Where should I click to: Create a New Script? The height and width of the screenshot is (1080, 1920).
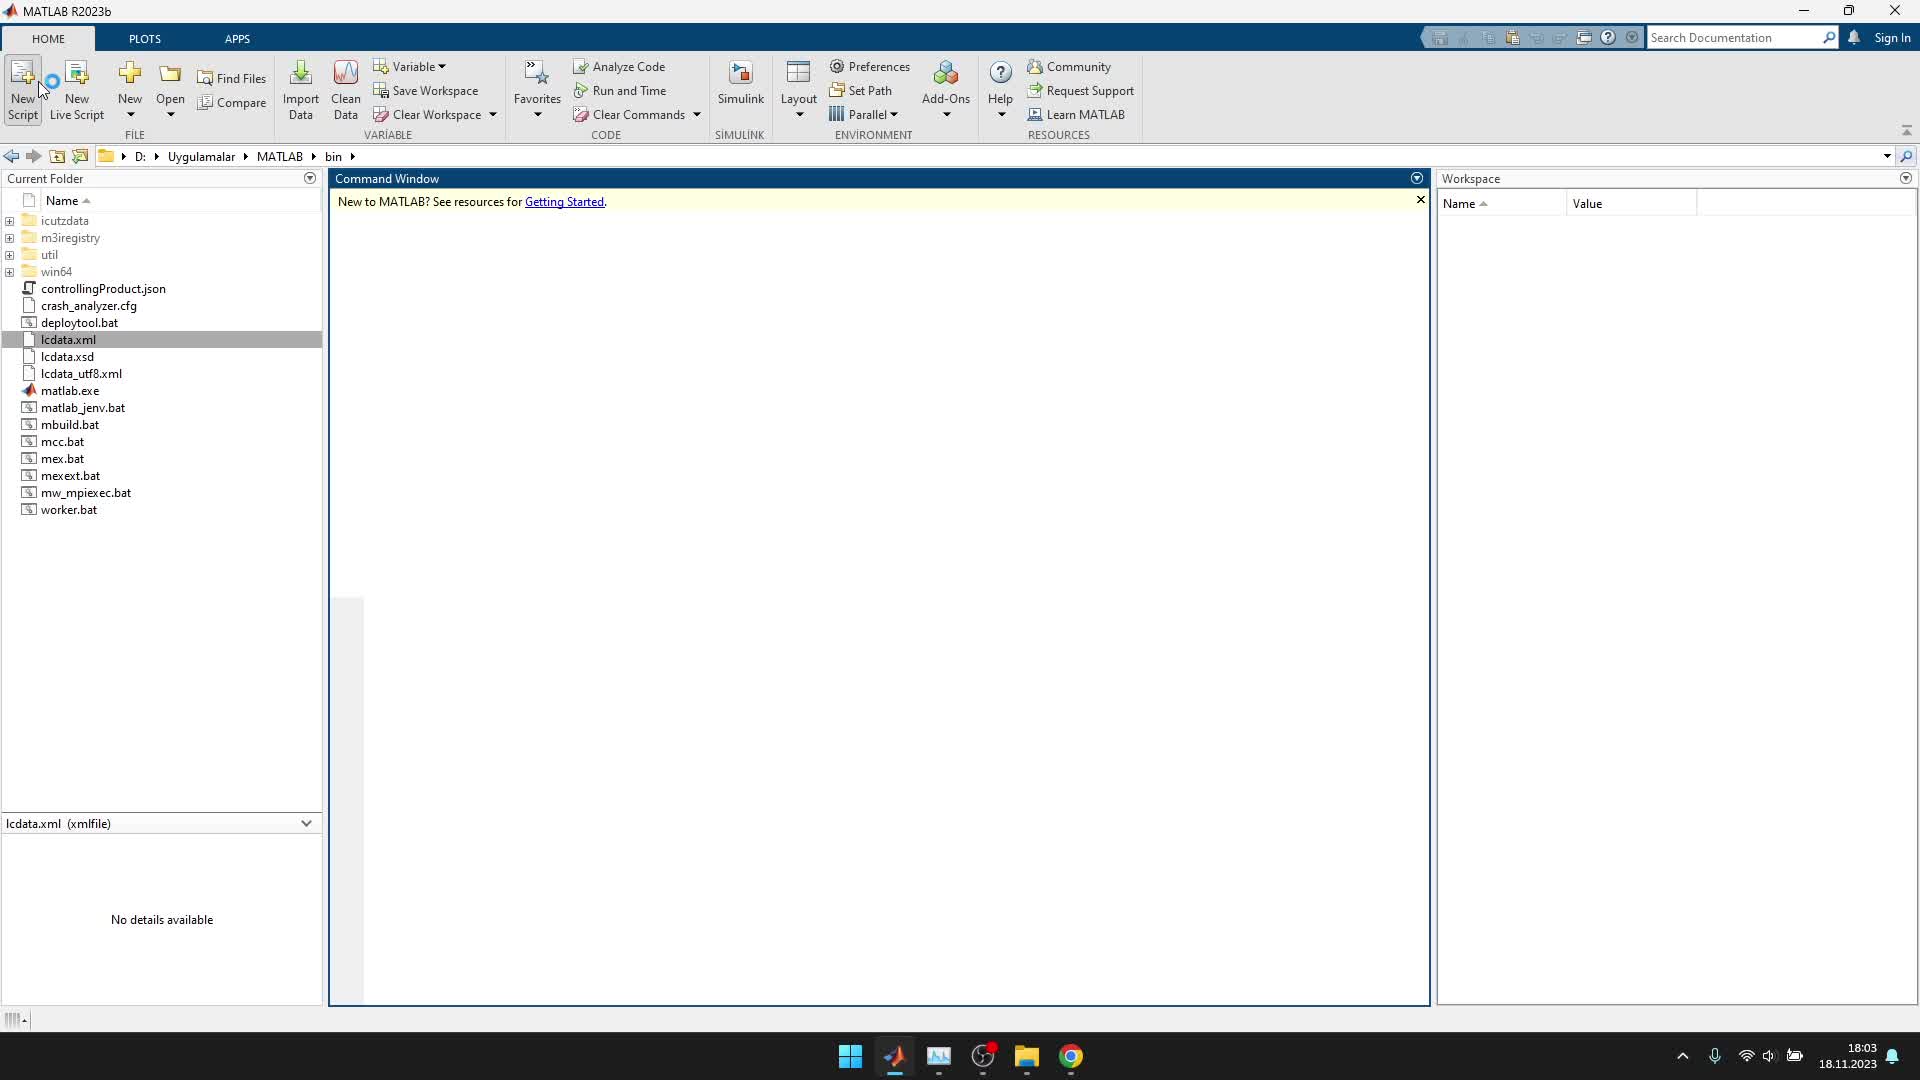click(x=22, y=90)
